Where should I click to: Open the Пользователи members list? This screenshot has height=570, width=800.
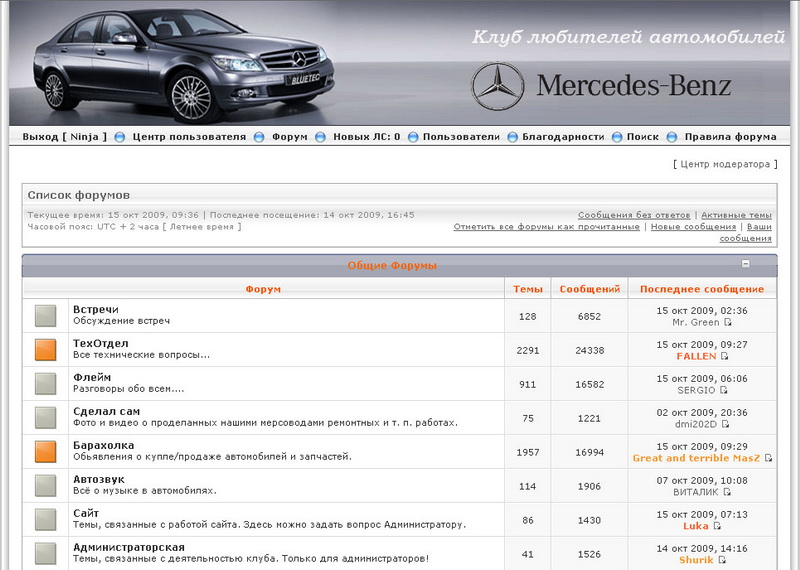point(461,137)
